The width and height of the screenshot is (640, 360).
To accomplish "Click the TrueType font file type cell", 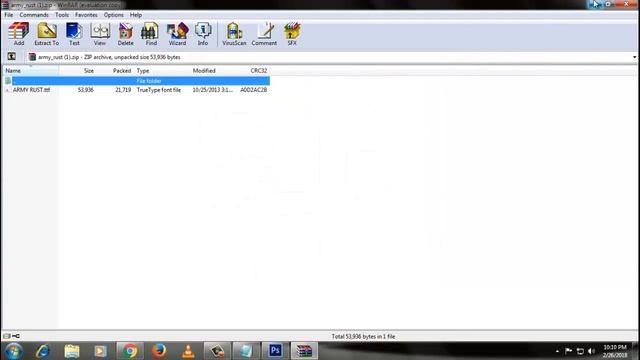I will (159, 90).
